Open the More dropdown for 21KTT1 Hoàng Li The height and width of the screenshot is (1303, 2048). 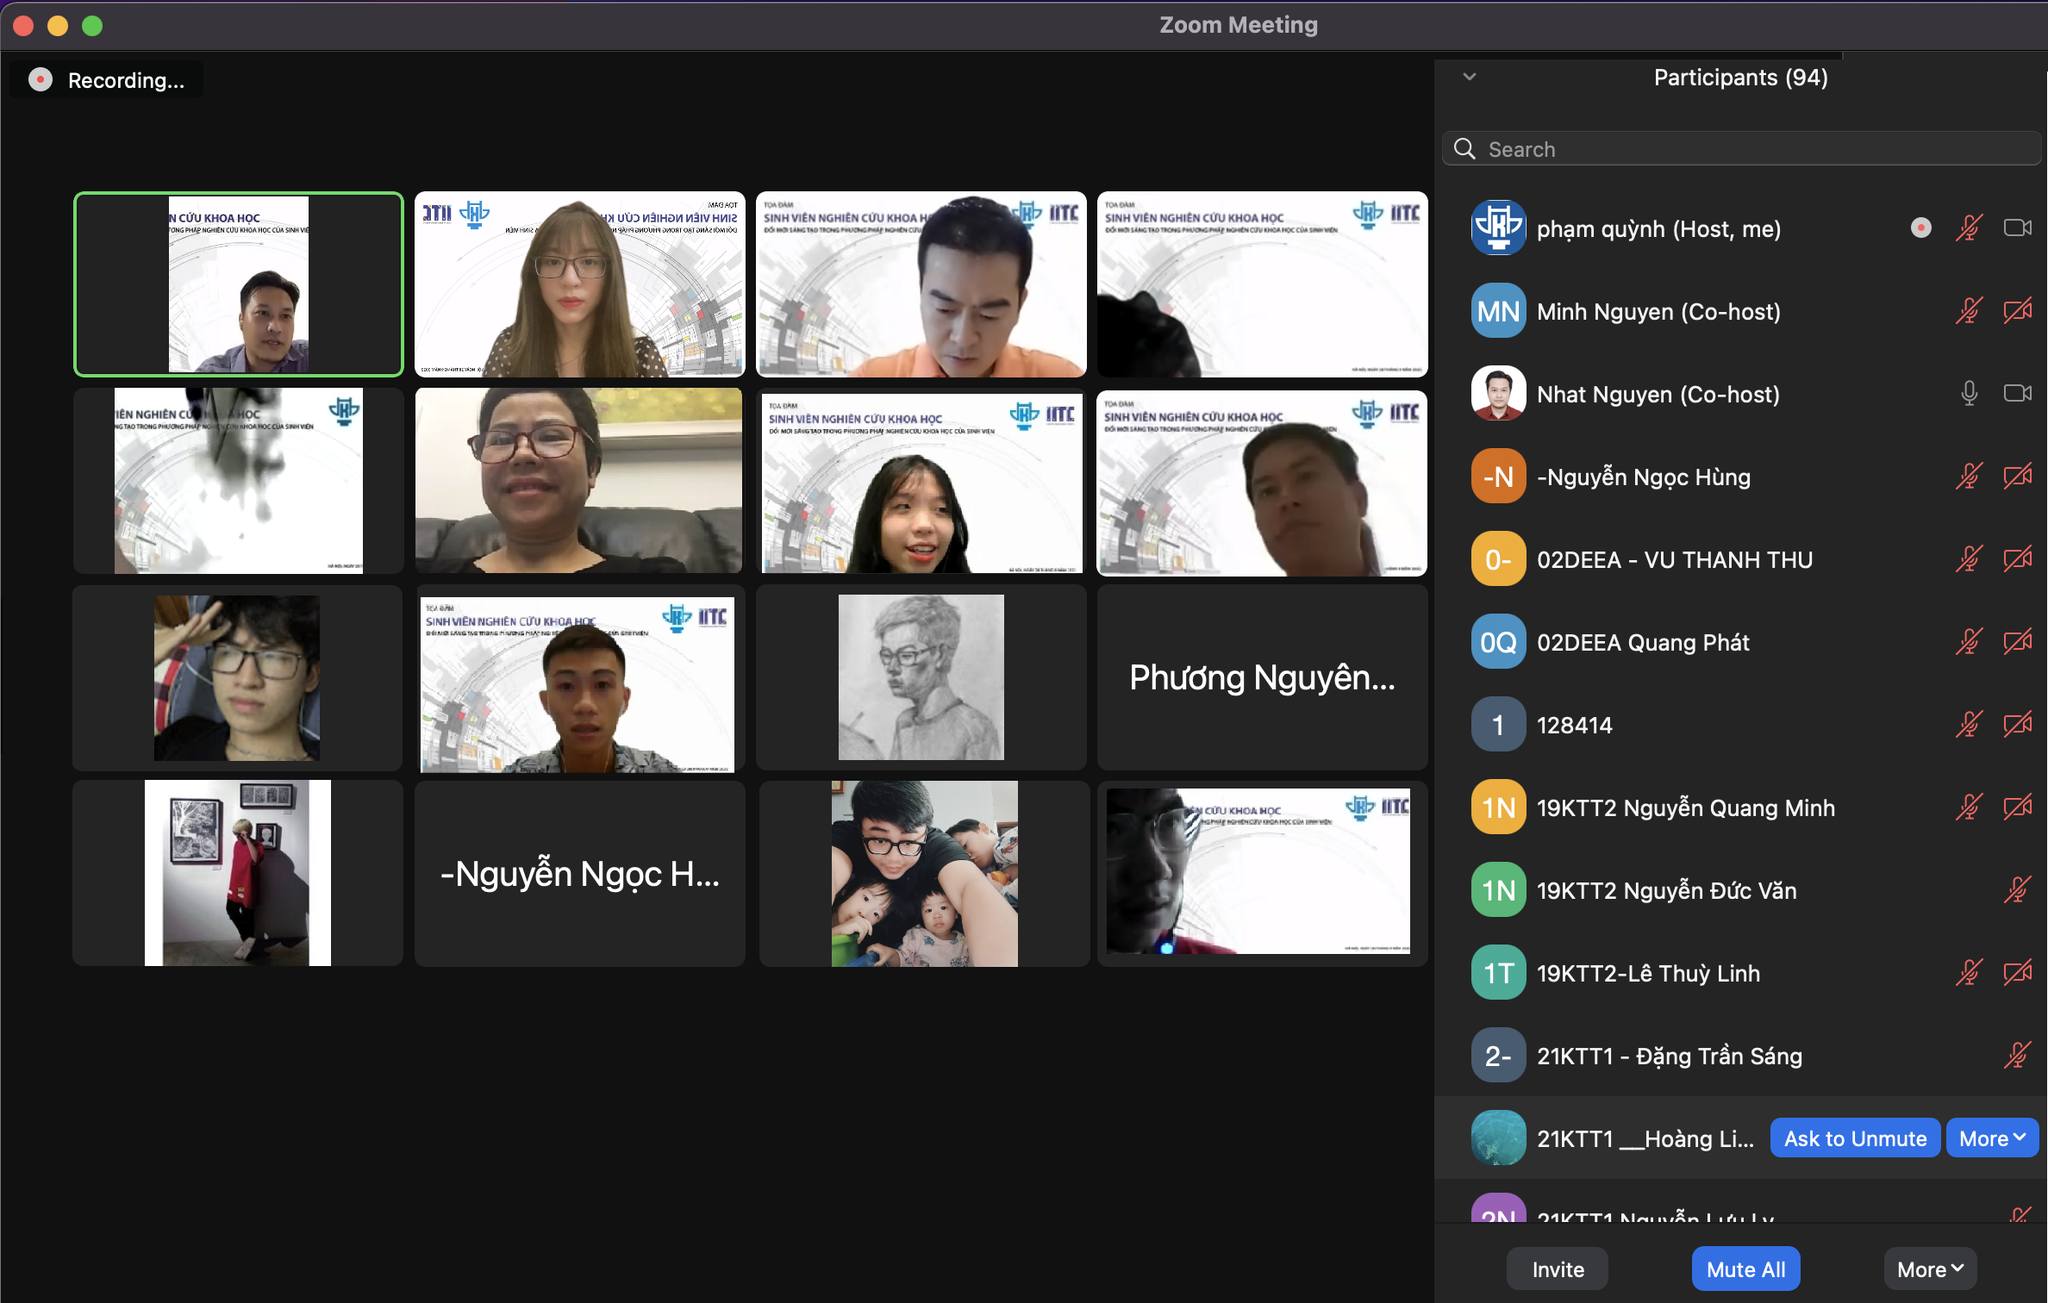[x=1991, y=1138]
